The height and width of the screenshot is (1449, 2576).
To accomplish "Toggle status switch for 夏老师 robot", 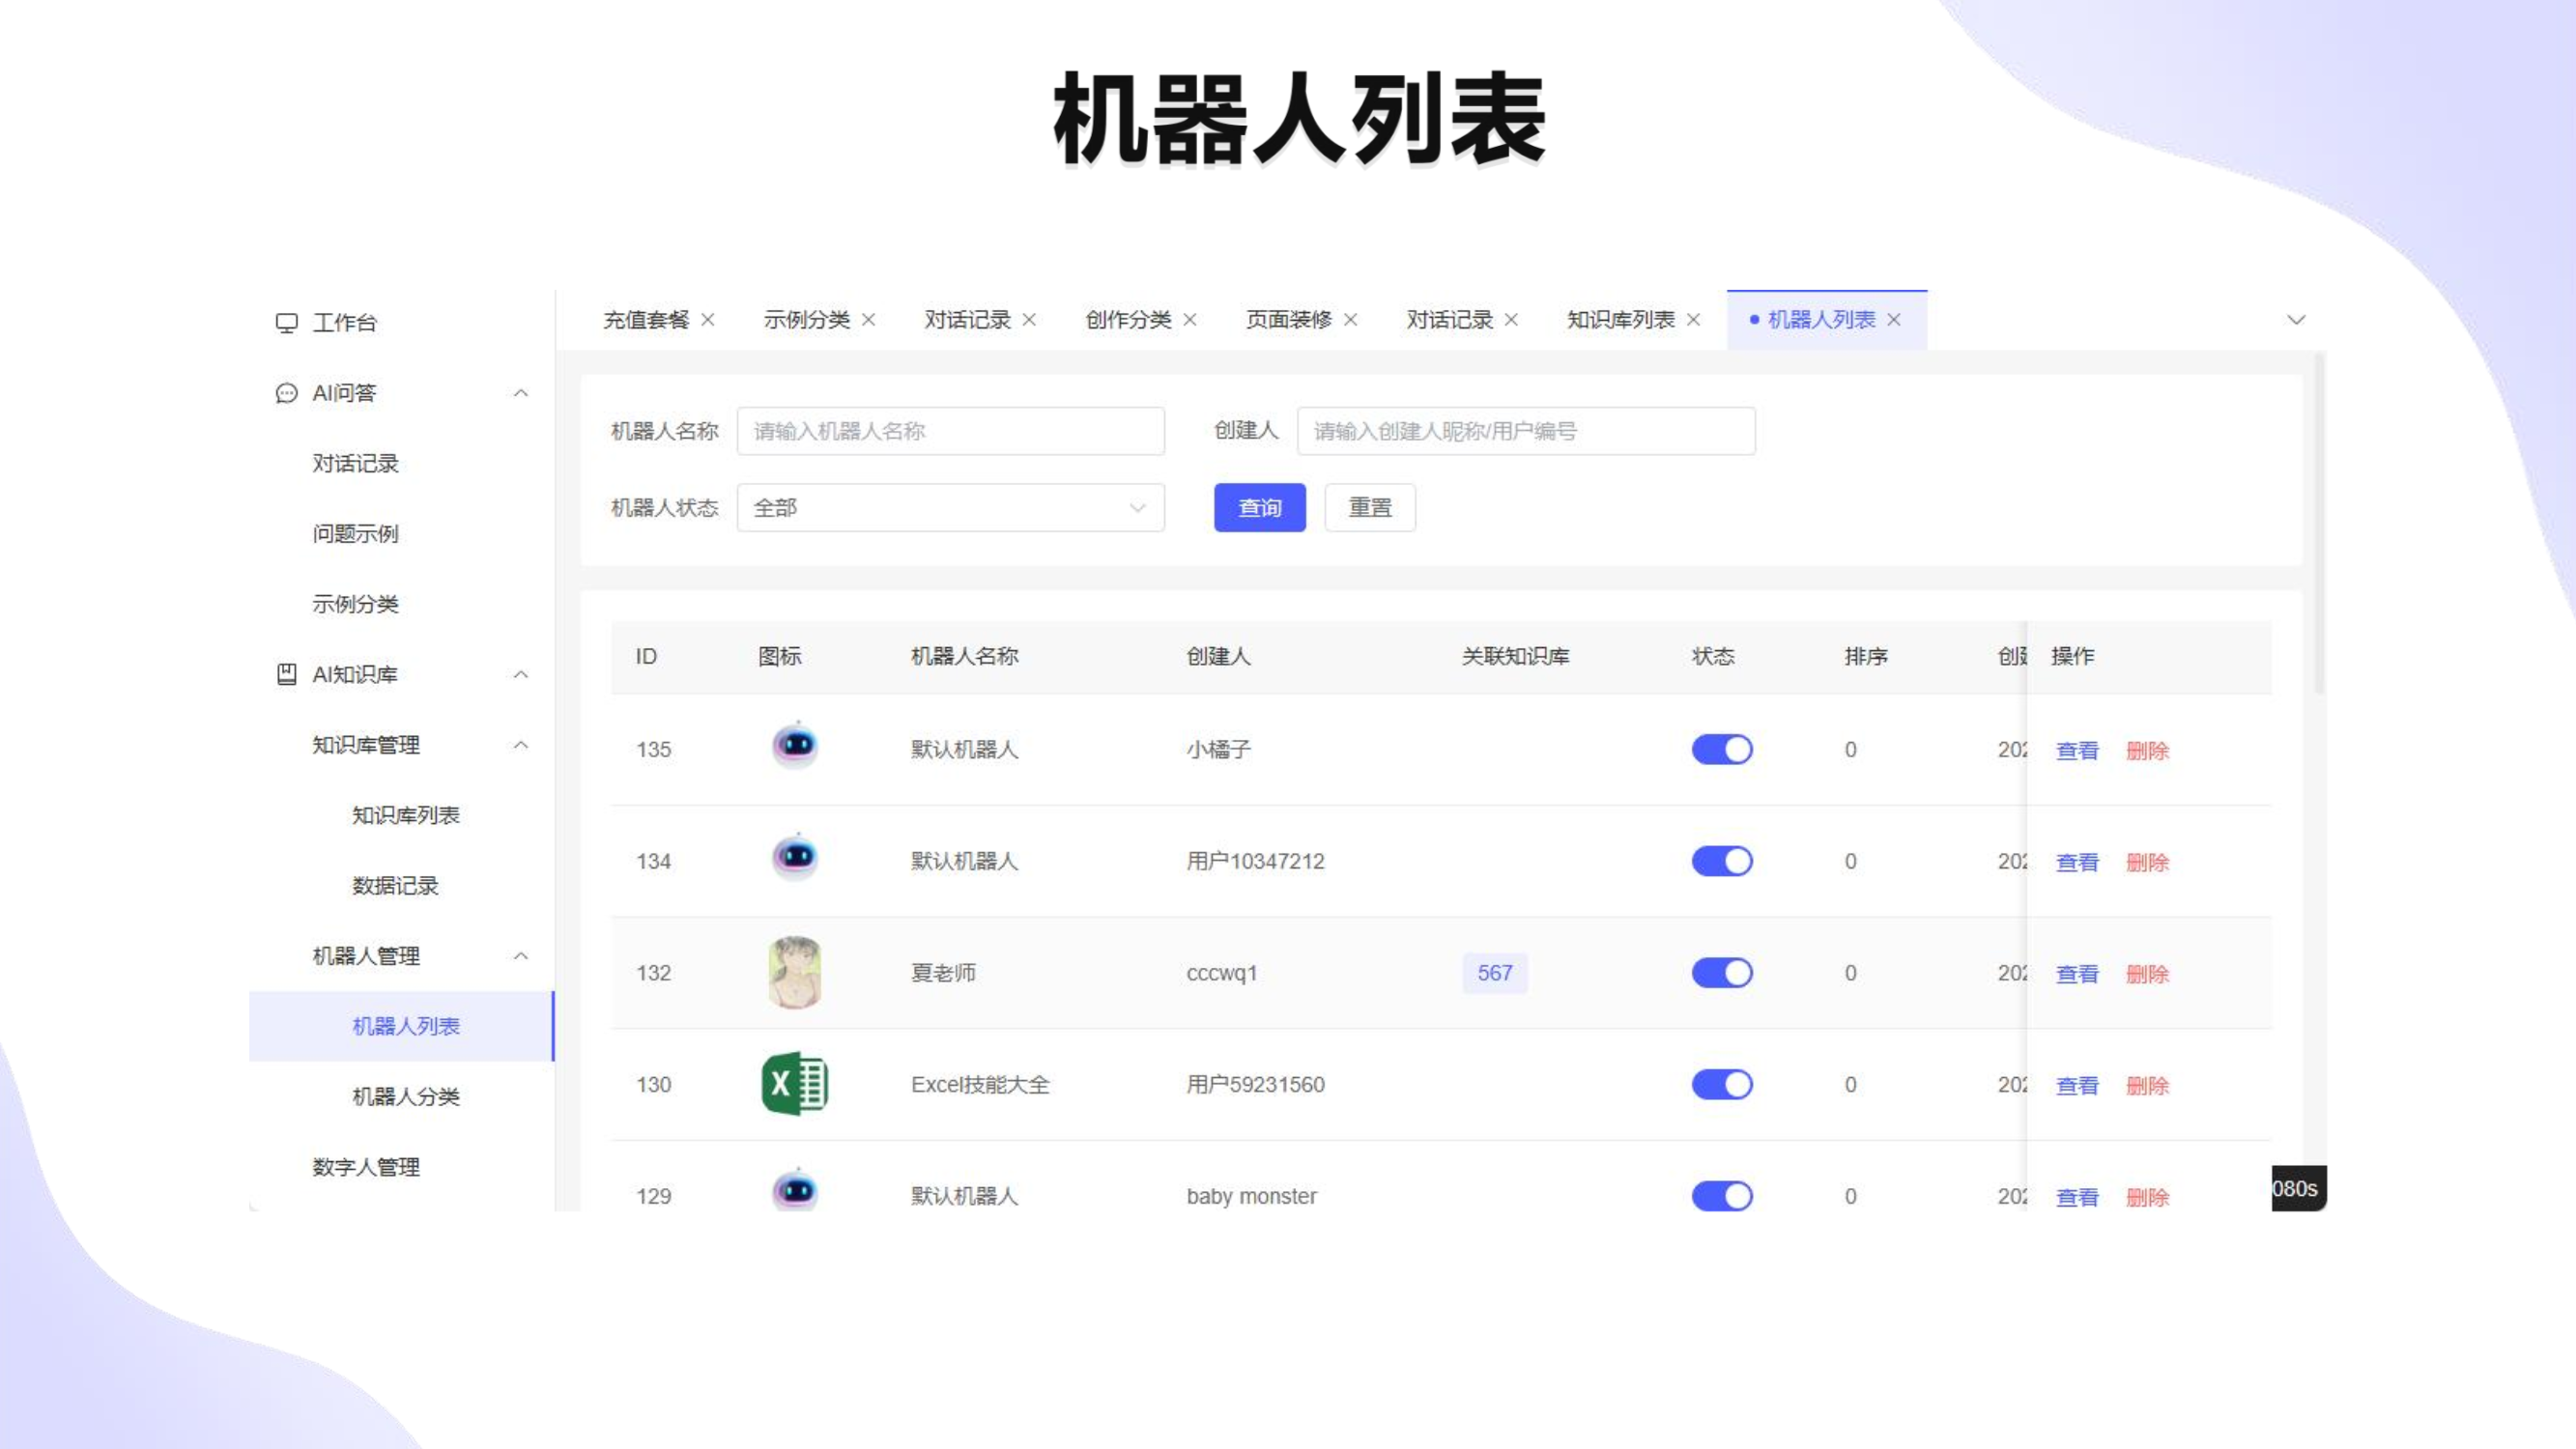I will [x=1721, y=973].
